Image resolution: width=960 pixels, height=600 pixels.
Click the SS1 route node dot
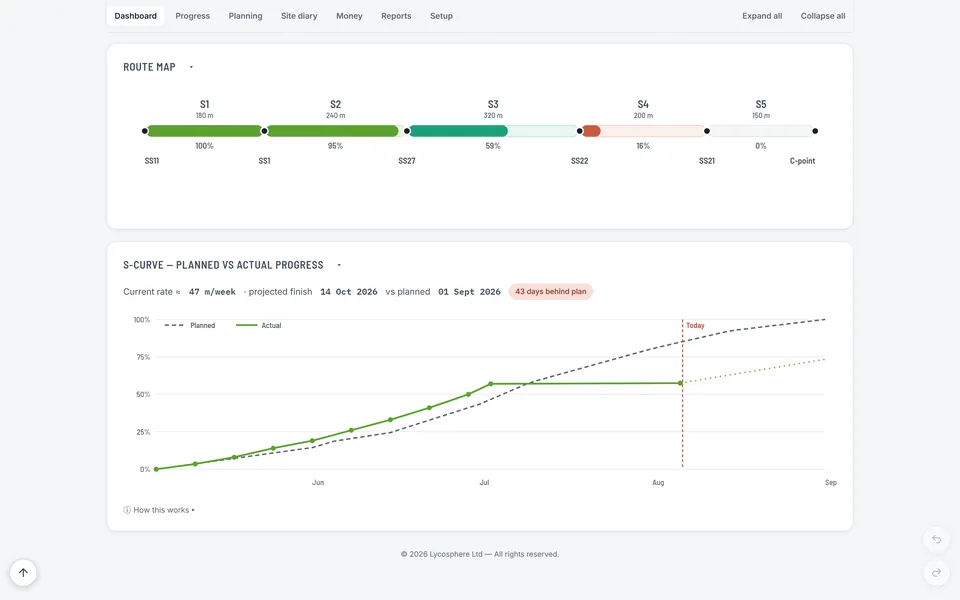coord(264,131)
